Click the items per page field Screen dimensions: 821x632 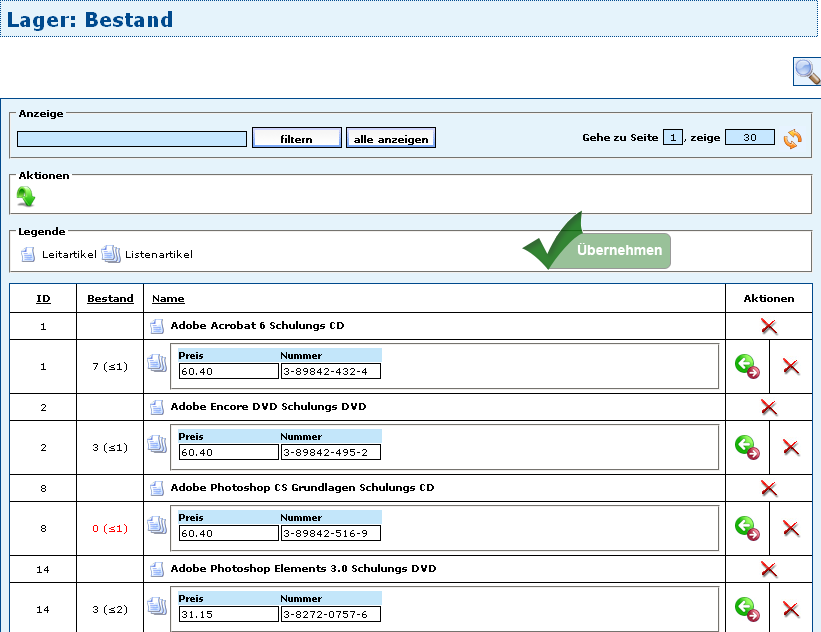[749, 138]
